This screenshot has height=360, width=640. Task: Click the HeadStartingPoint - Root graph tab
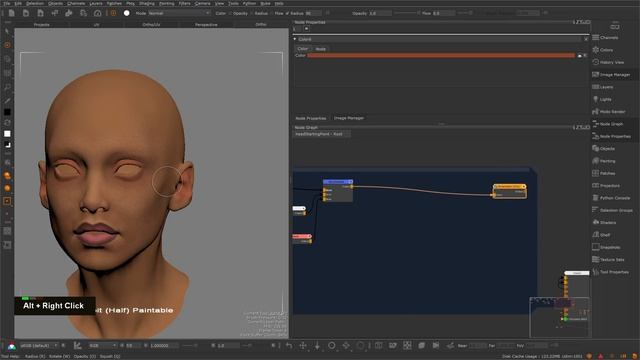pyautogui.click(x=321, y=134)
